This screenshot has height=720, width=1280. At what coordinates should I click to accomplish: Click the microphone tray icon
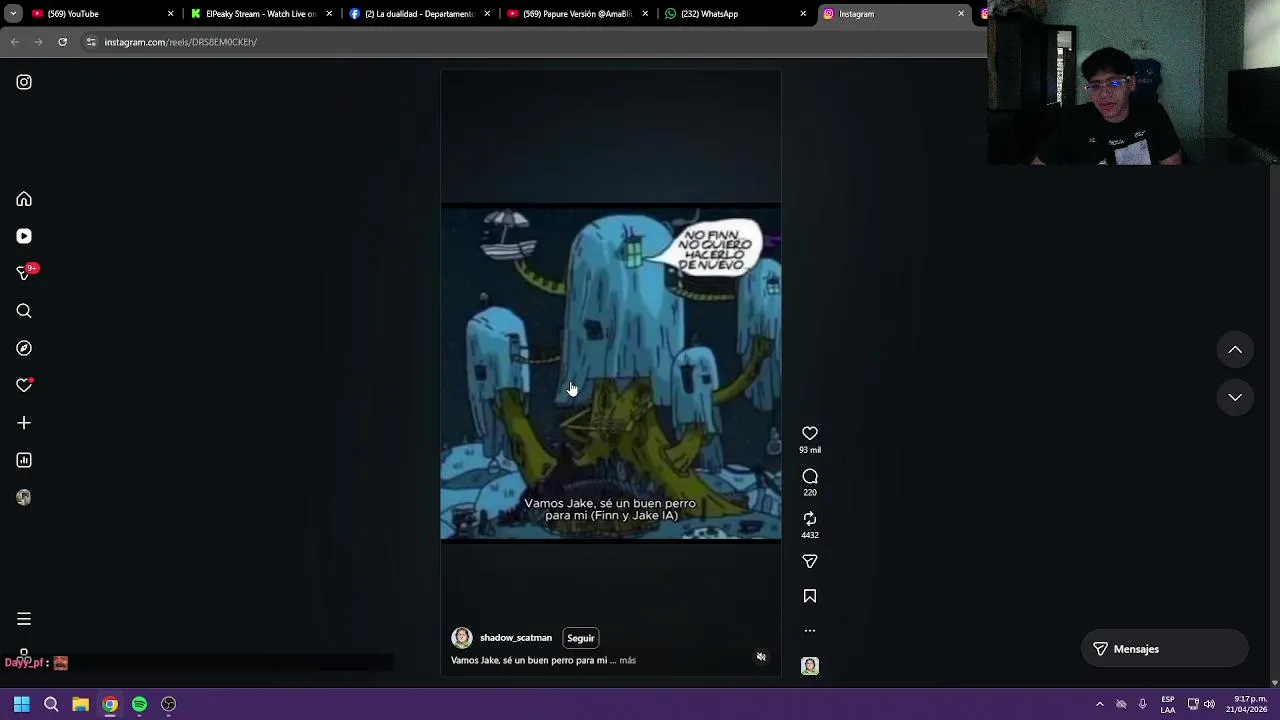coord(1142,704)
